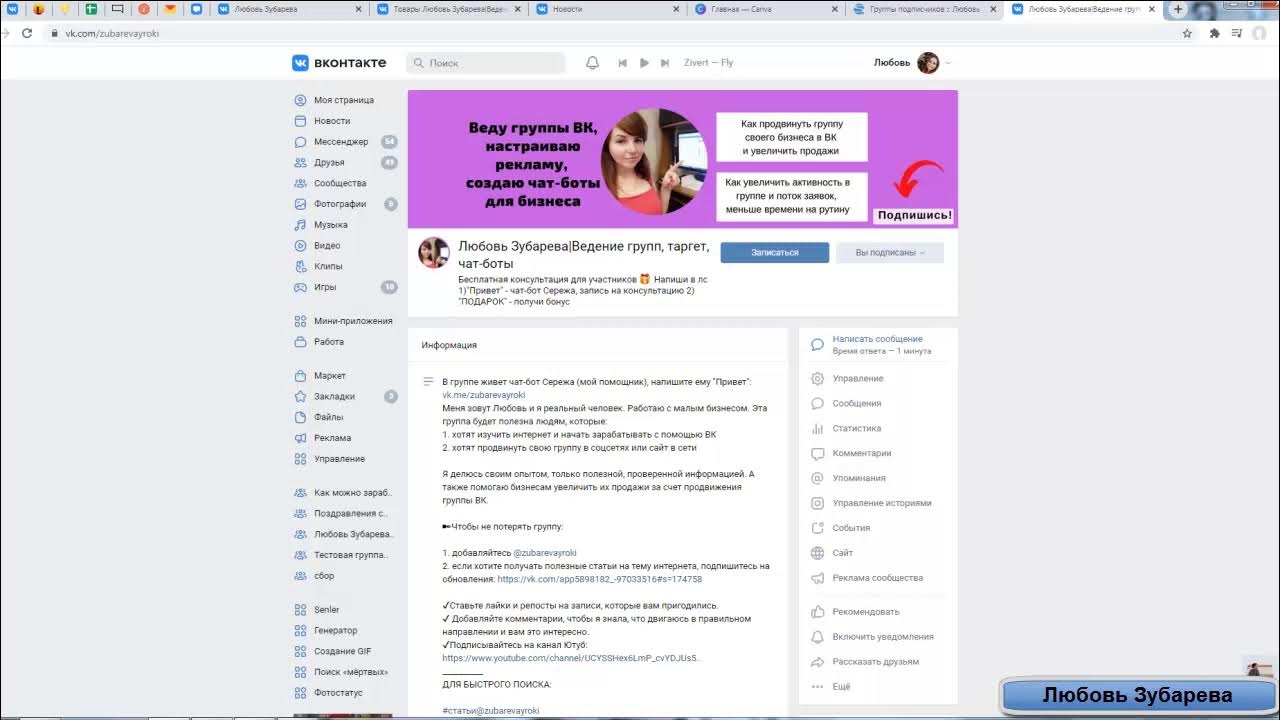Open the @zubarevayroki mention link

(x=545, y=553)
